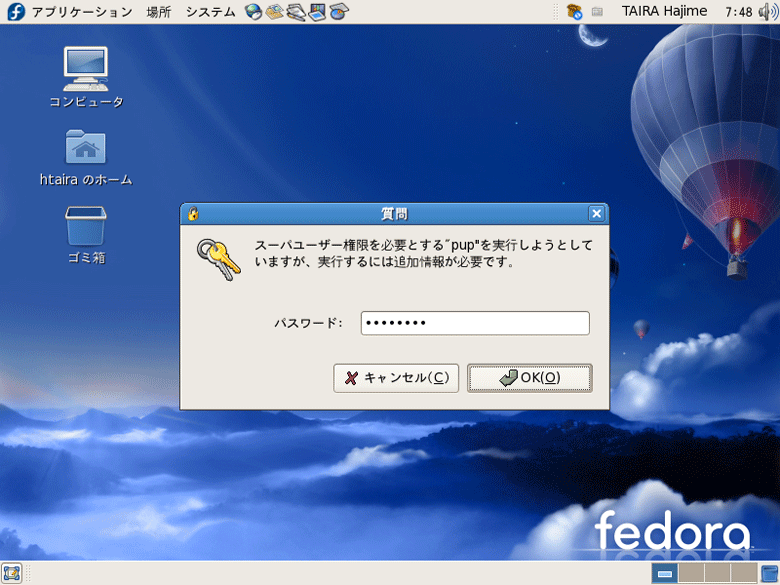Image resolution: width=780 pixels, height=585 pixels.
Task: Open the アプリケーション menu
Action: [80, 12]
